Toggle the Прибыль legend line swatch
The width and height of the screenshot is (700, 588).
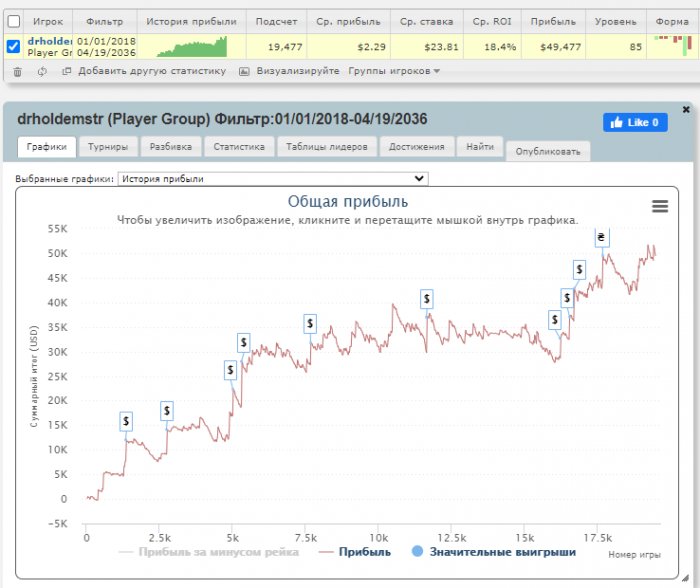324,551
